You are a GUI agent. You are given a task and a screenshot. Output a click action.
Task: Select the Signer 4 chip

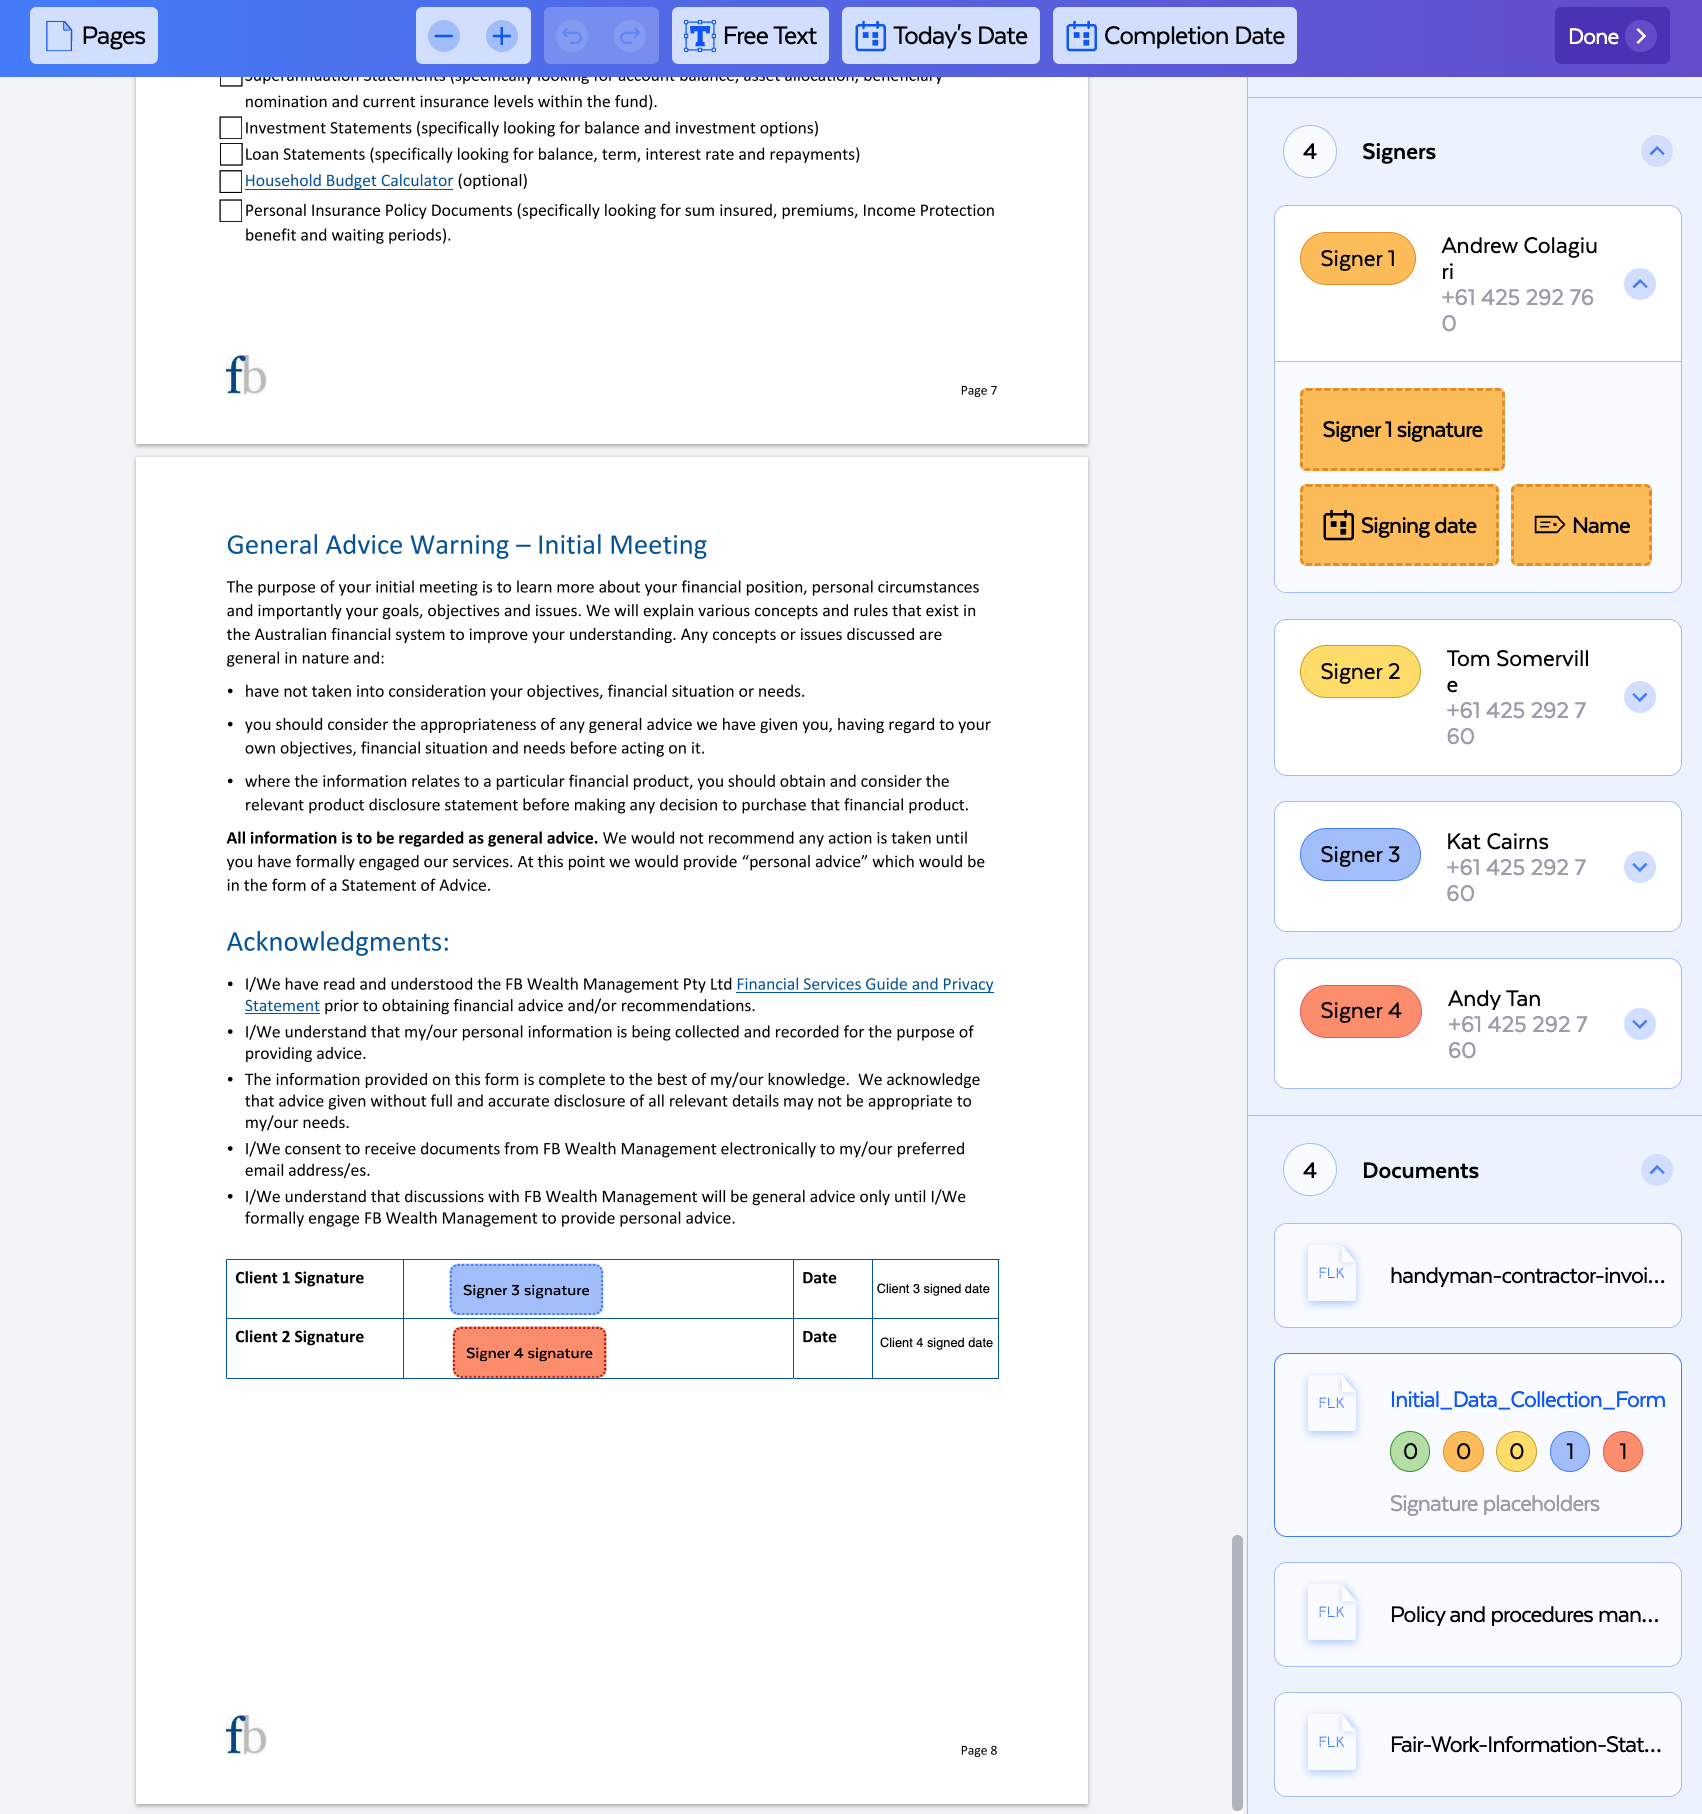pyautogui.click(x=1359, y=1011)
